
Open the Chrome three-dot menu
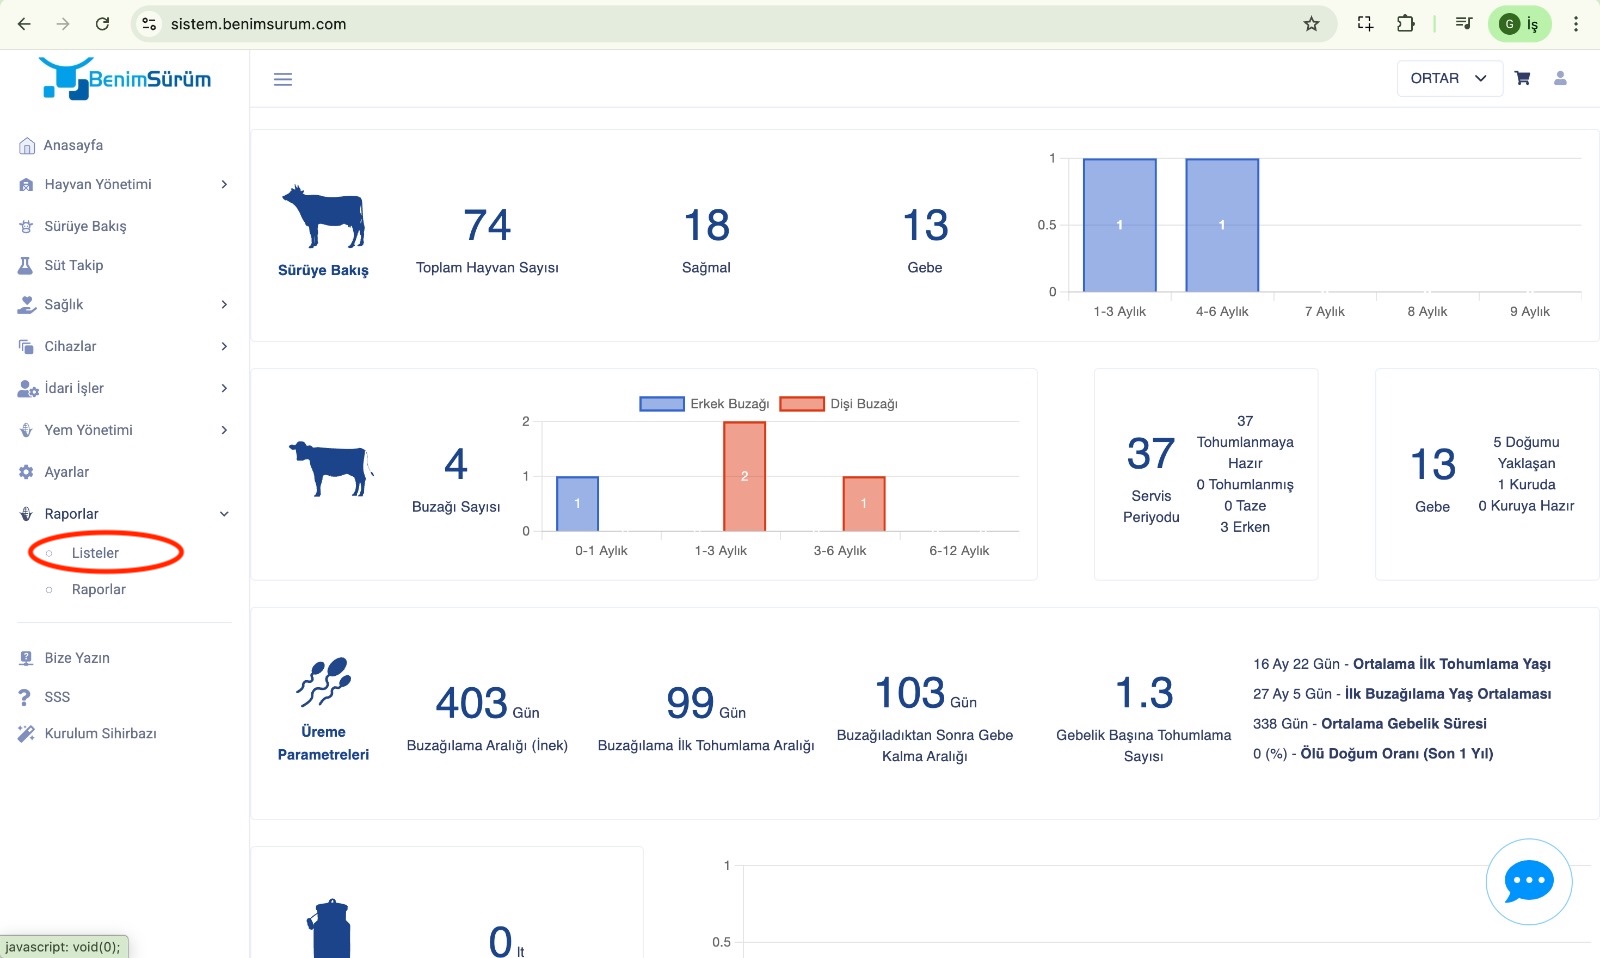pos(1576,24)
